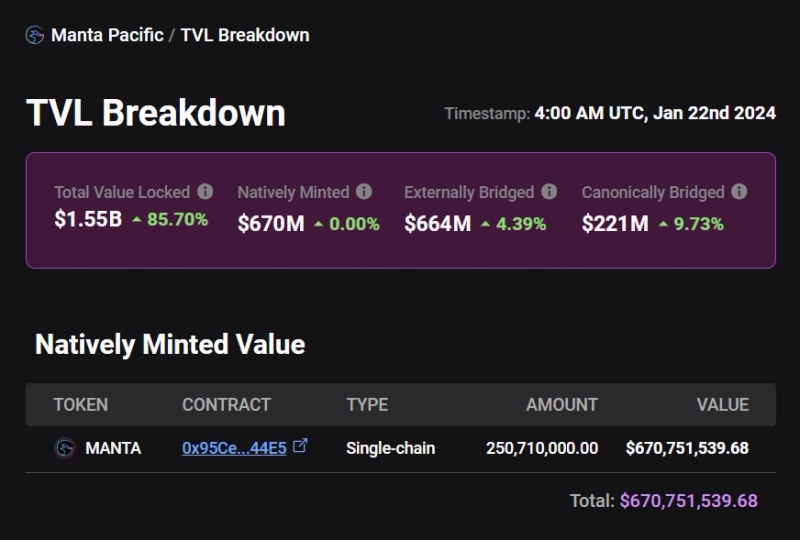
Task: Sort by the VALUE column header
Action: (x=722, y=405)
